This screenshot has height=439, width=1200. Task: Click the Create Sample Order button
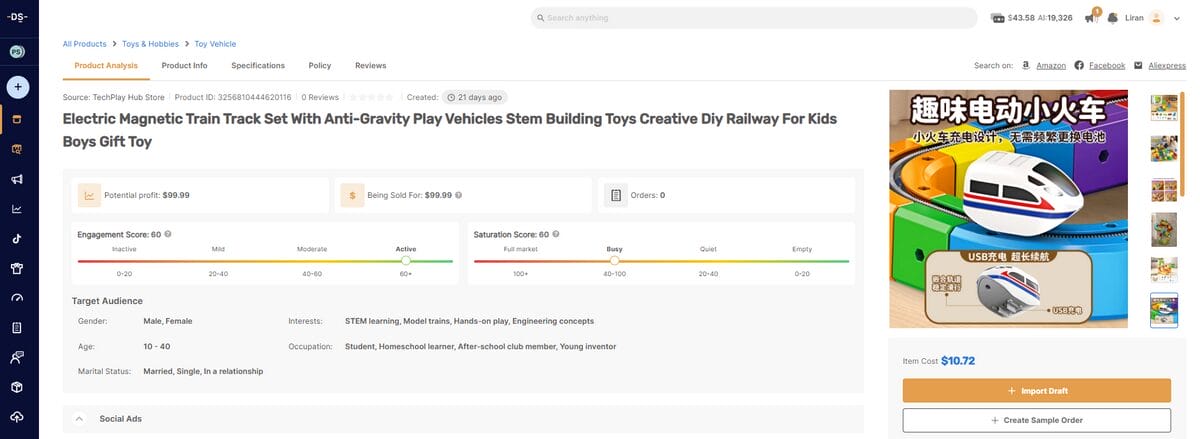click(1036, 420)
